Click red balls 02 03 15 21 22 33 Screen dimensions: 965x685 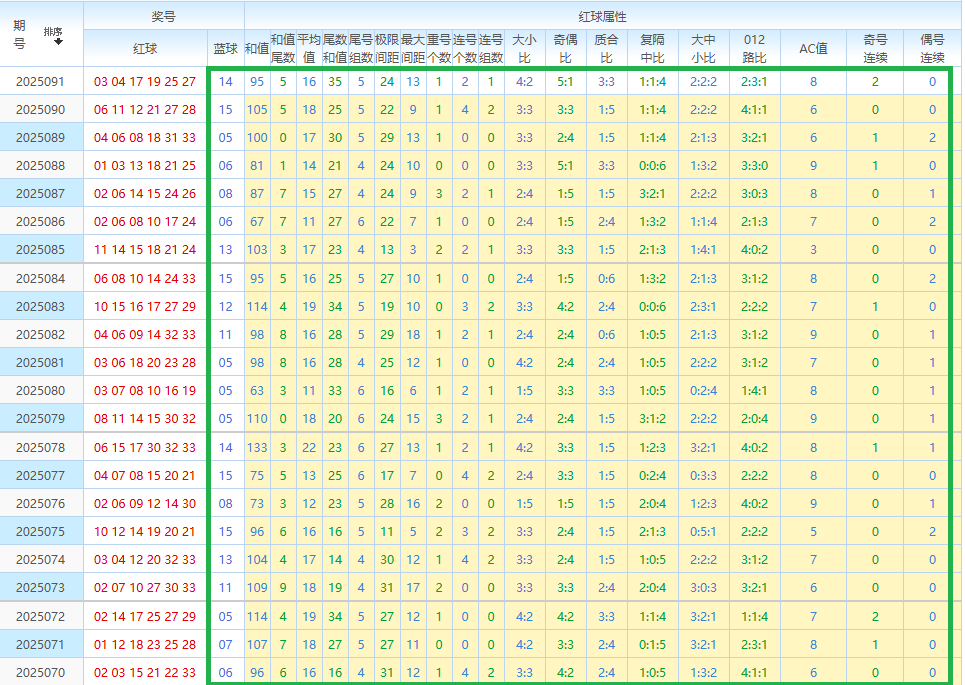pos(145,673)
